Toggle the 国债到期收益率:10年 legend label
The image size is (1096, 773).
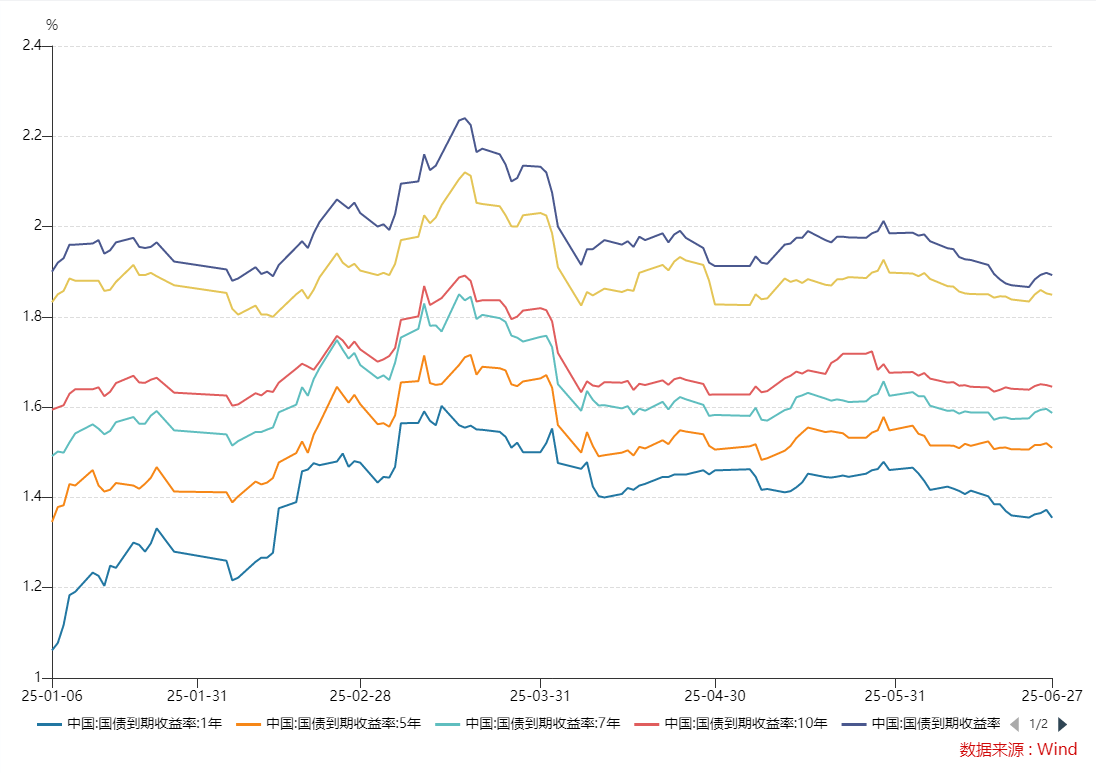(744, 724)
